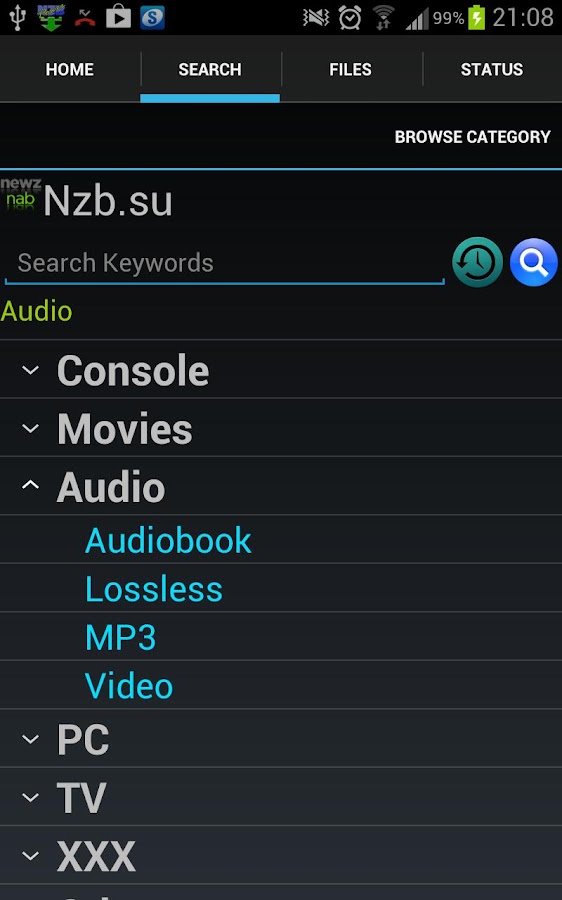Open the STATUS tab
This screenshot has height=900, width=562.
(x=492, y=69)
